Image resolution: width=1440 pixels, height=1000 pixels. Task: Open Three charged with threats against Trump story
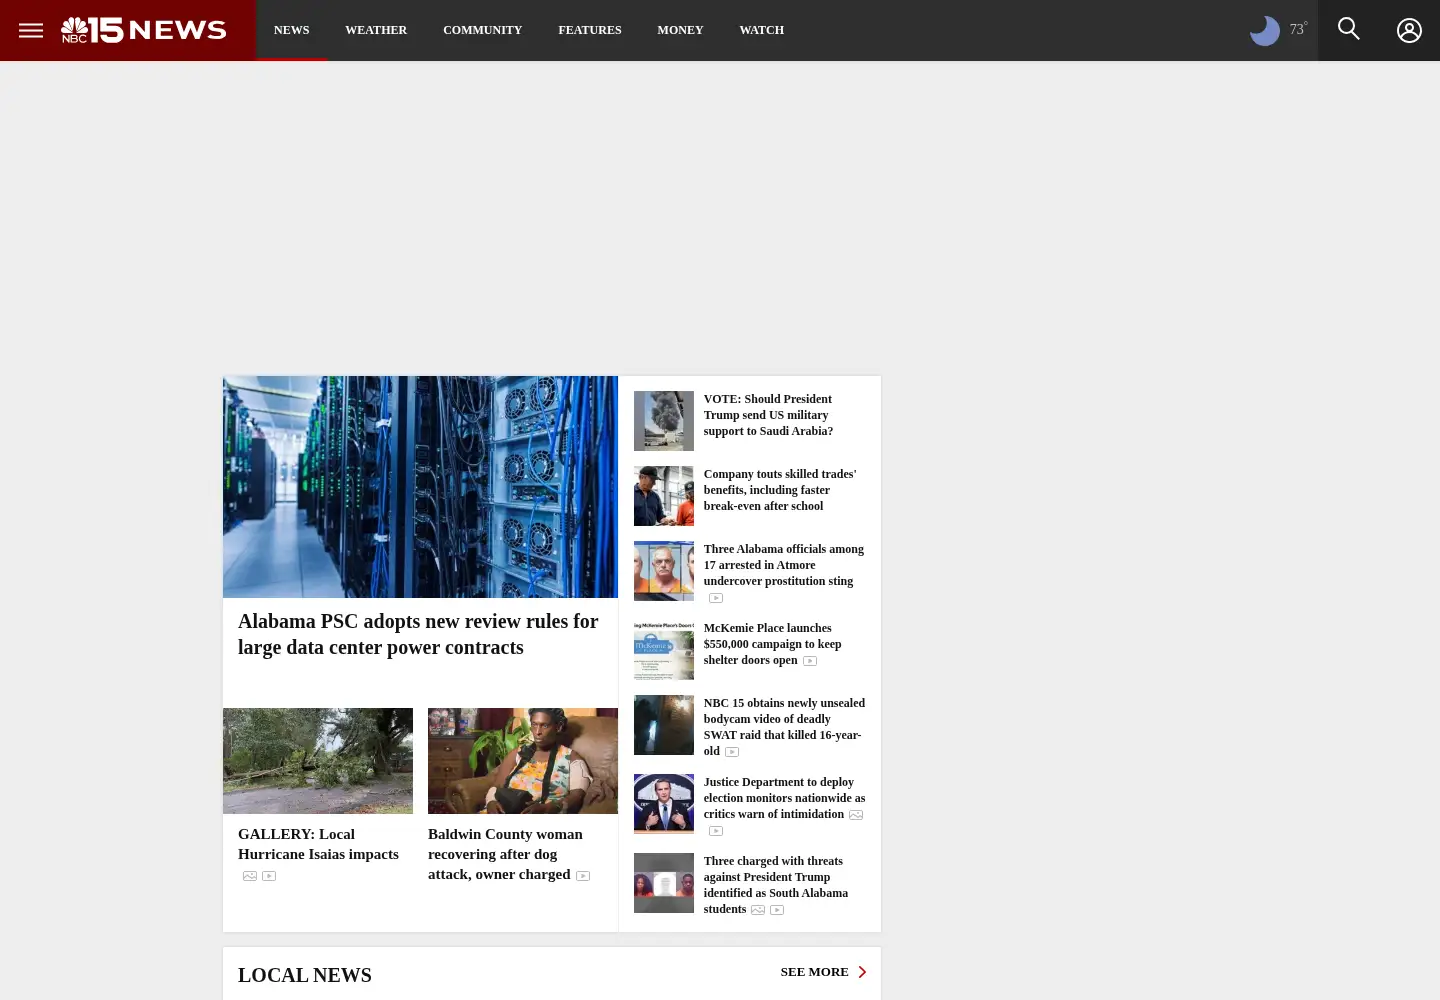pos(775,885)
